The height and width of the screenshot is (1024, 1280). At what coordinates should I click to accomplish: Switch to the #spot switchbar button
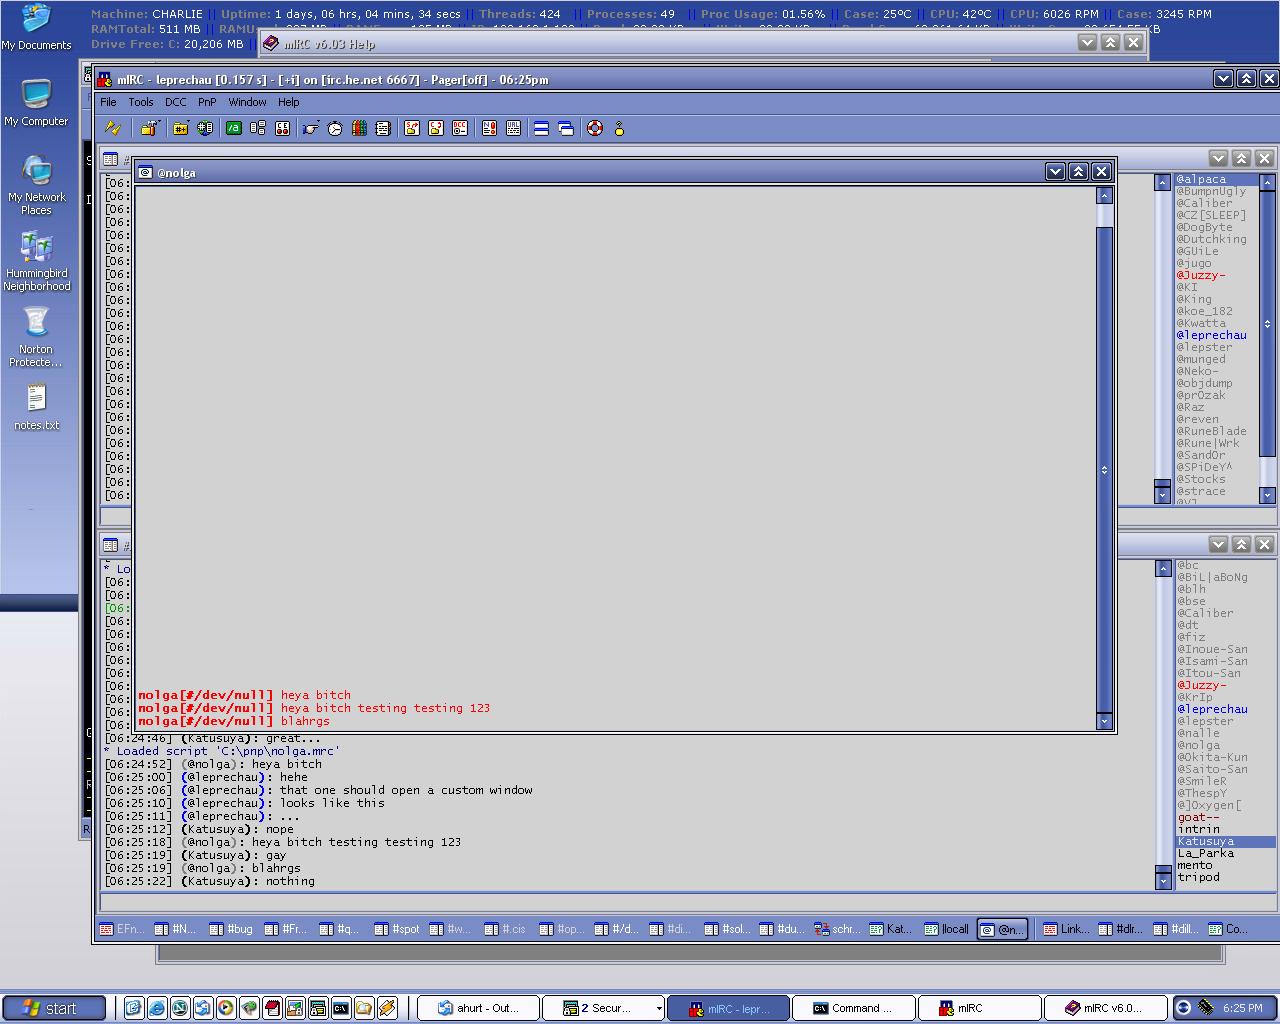[x=396, y=929]
